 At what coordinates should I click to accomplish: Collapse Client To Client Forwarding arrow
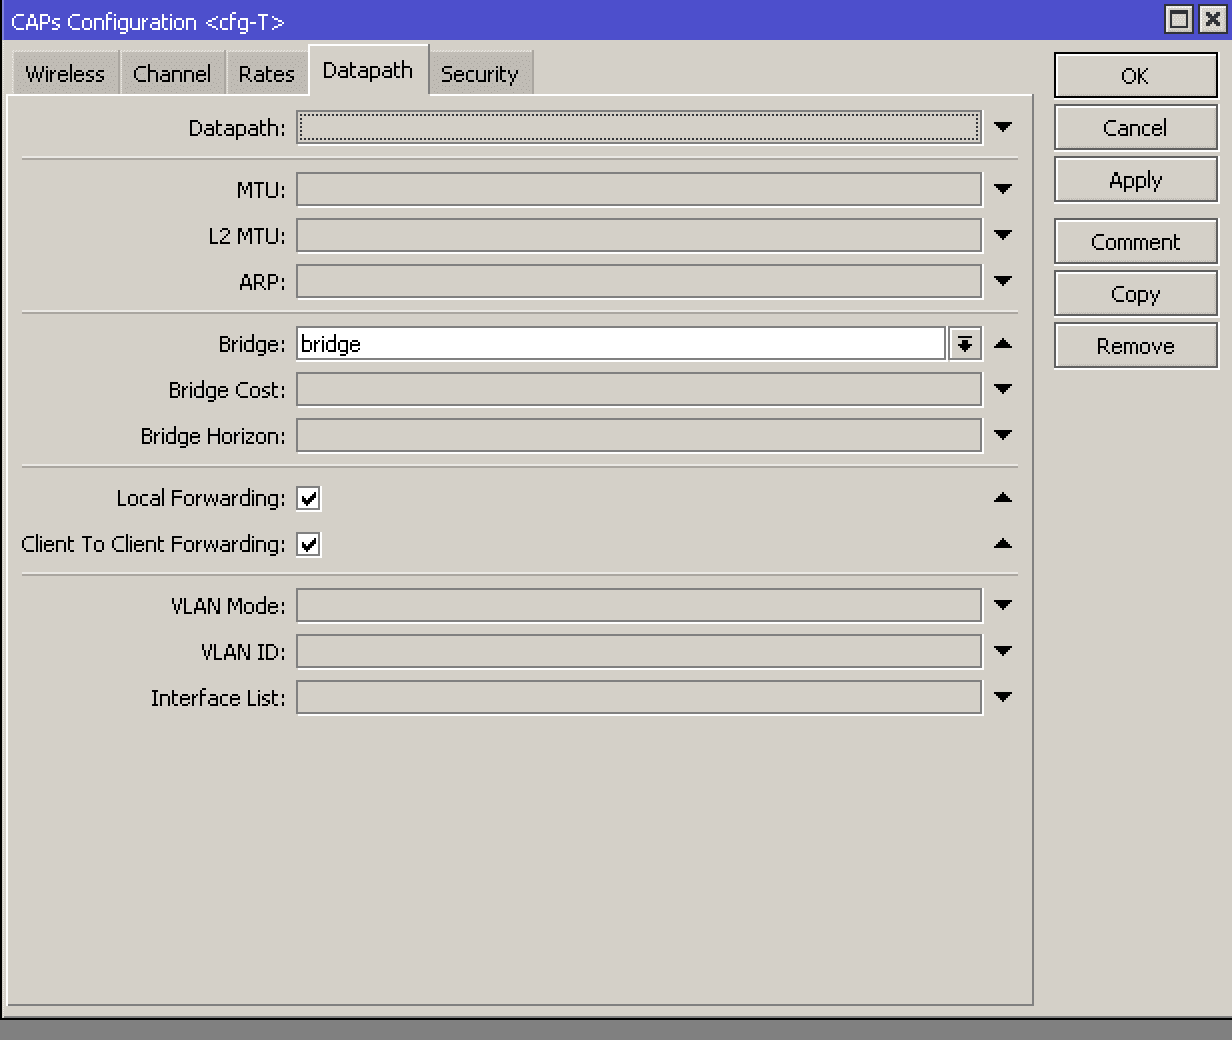pyautogui.click(x=1003, y=543)
